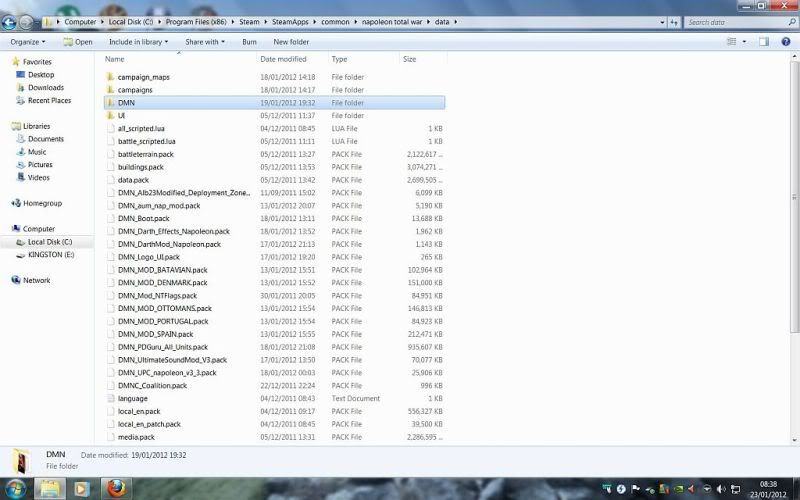Click the Burn toolbar button
The height and width of the screenshot is (500, 800).
tap(249, 42)
